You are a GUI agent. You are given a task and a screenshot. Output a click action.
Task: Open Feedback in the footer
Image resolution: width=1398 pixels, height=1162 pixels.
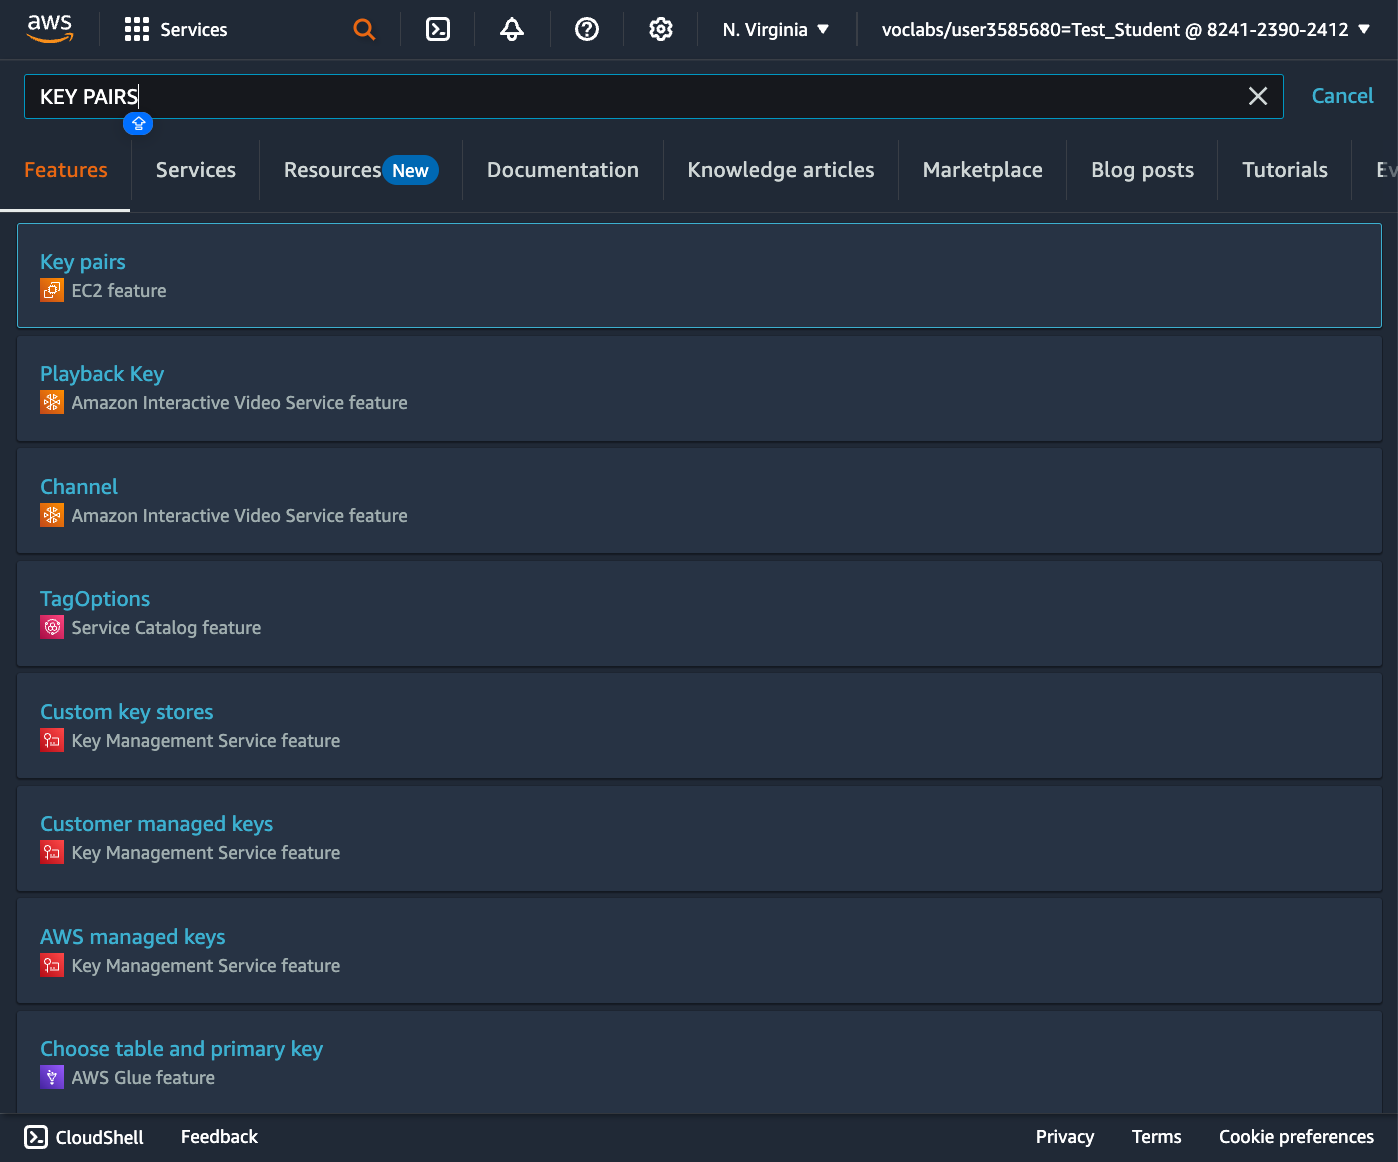219,1137
